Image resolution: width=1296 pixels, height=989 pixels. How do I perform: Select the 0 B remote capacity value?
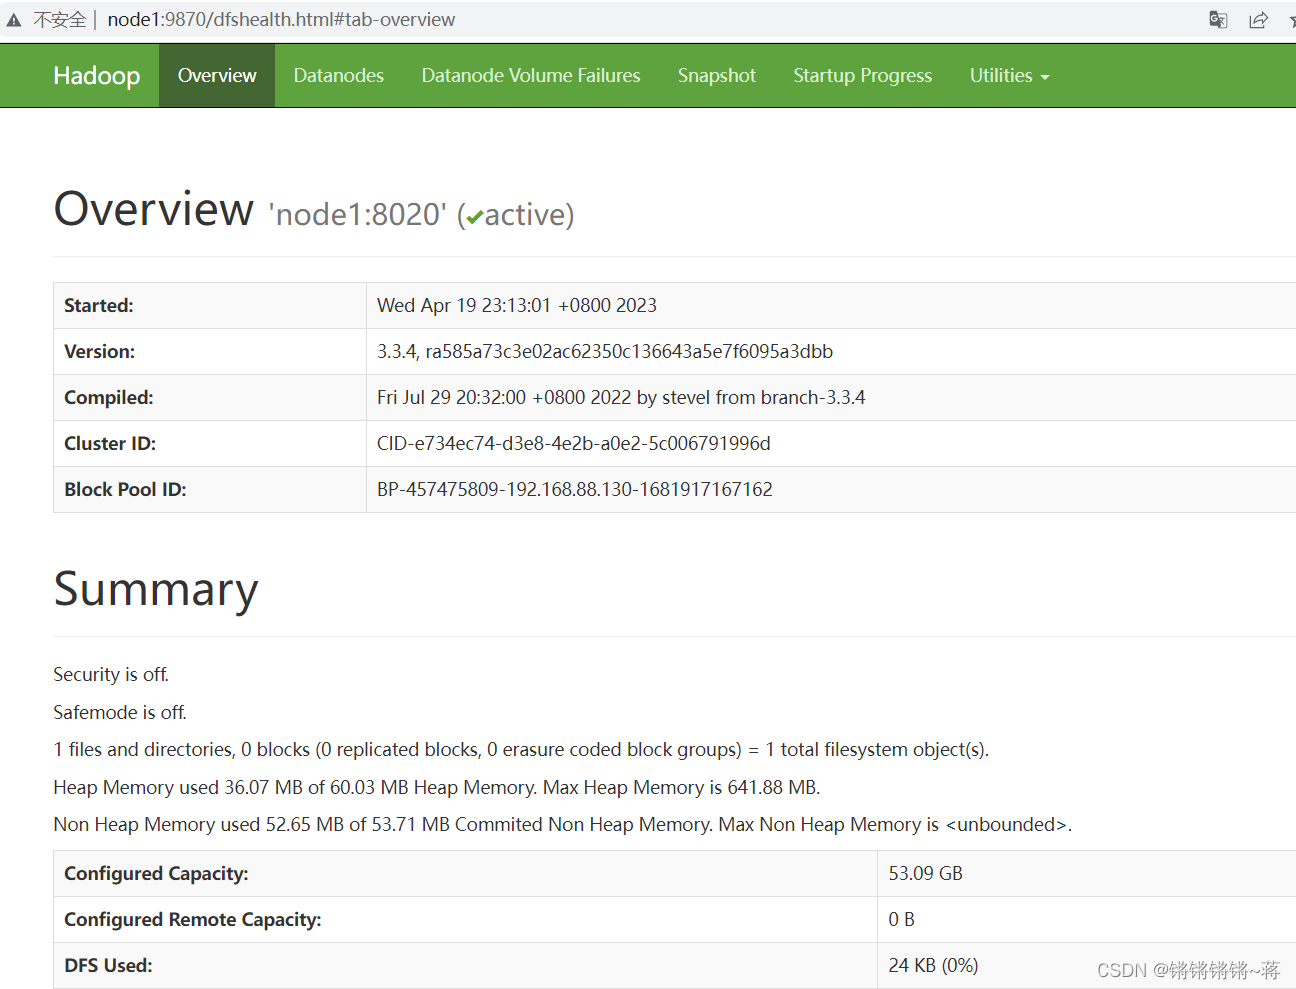click(902, 920)
